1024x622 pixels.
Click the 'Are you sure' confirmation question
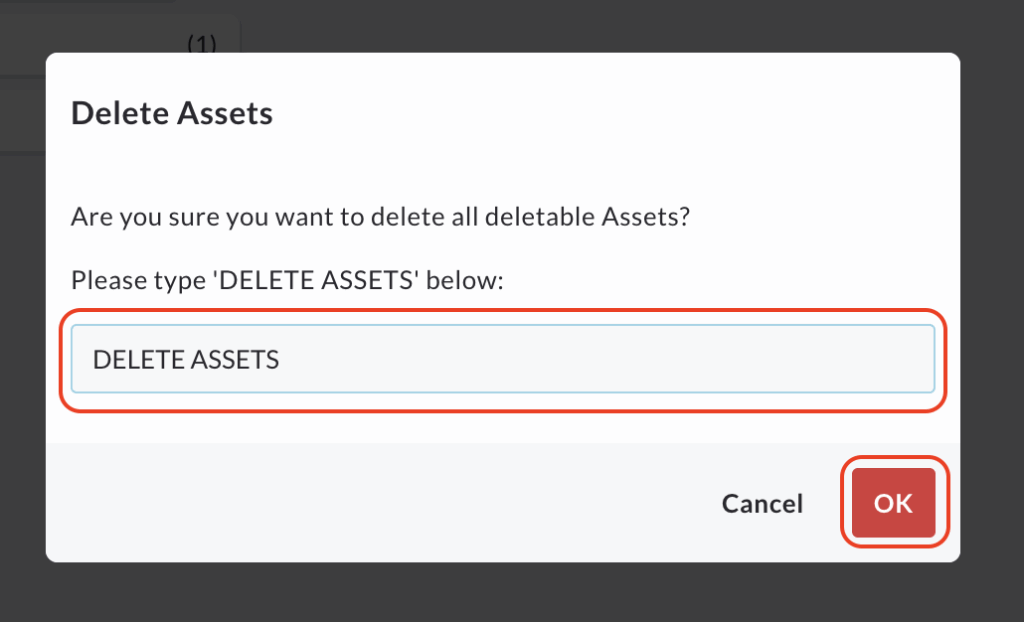(x=380, y=217)
